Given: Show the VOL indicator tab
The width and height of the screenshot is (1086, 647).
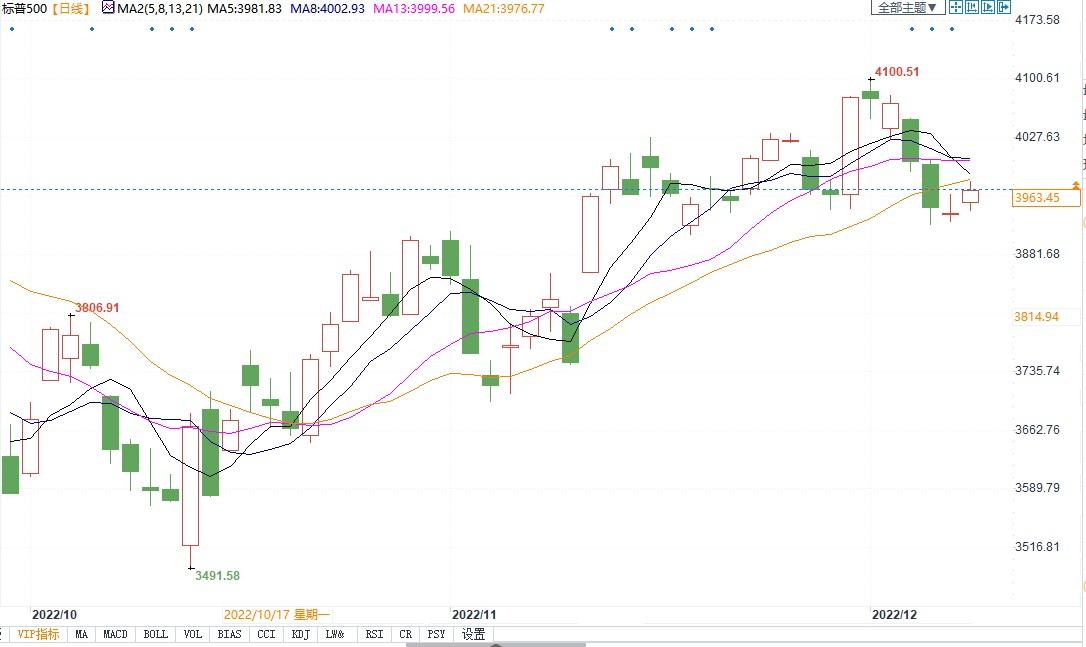Looking at the screenshot, I should pyautogui.click(x=192, y=634).
